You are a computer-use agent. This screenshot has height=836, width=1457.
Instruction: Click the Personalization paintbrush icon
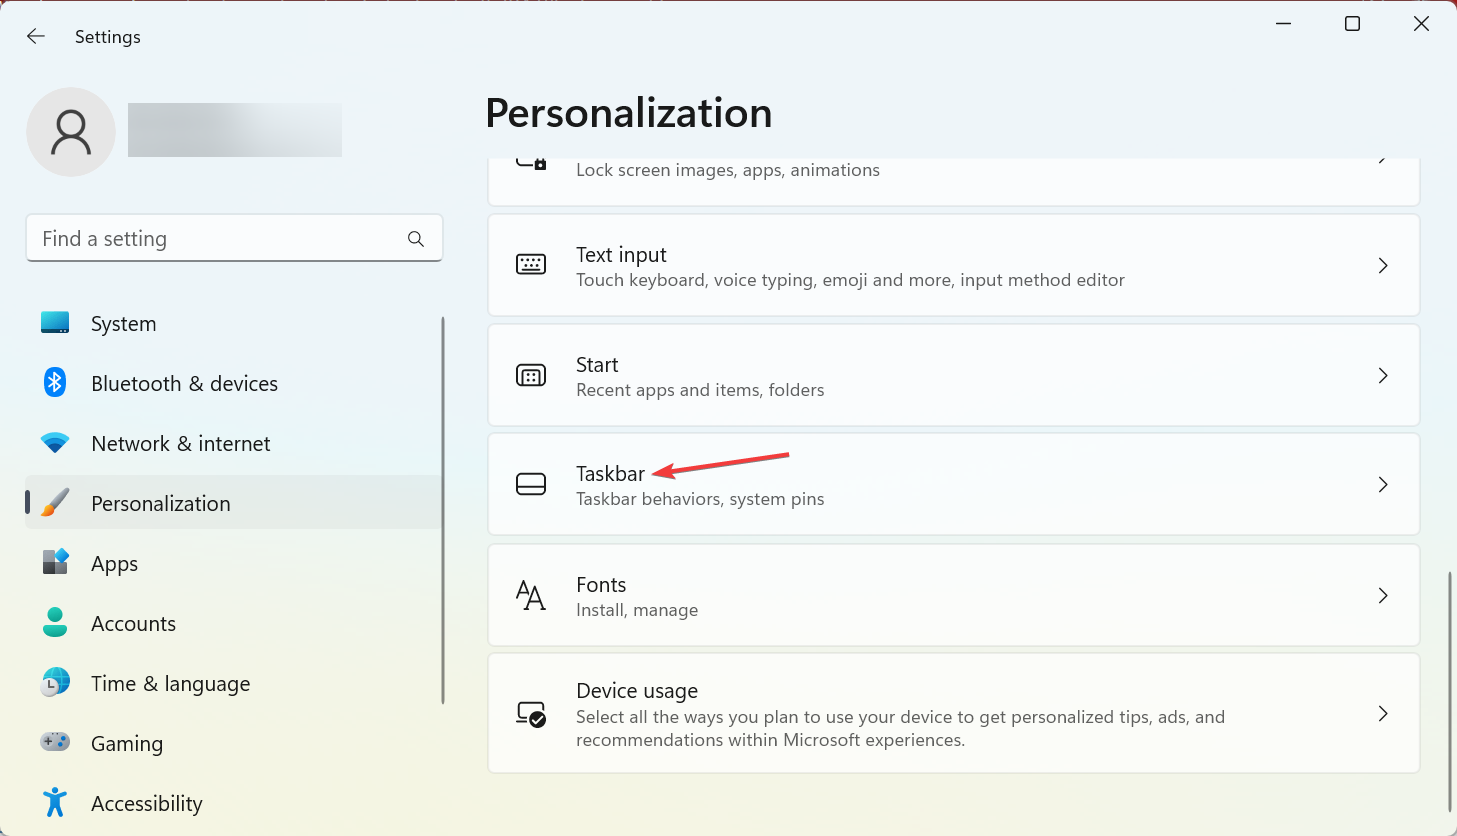[x=55, y=503]
